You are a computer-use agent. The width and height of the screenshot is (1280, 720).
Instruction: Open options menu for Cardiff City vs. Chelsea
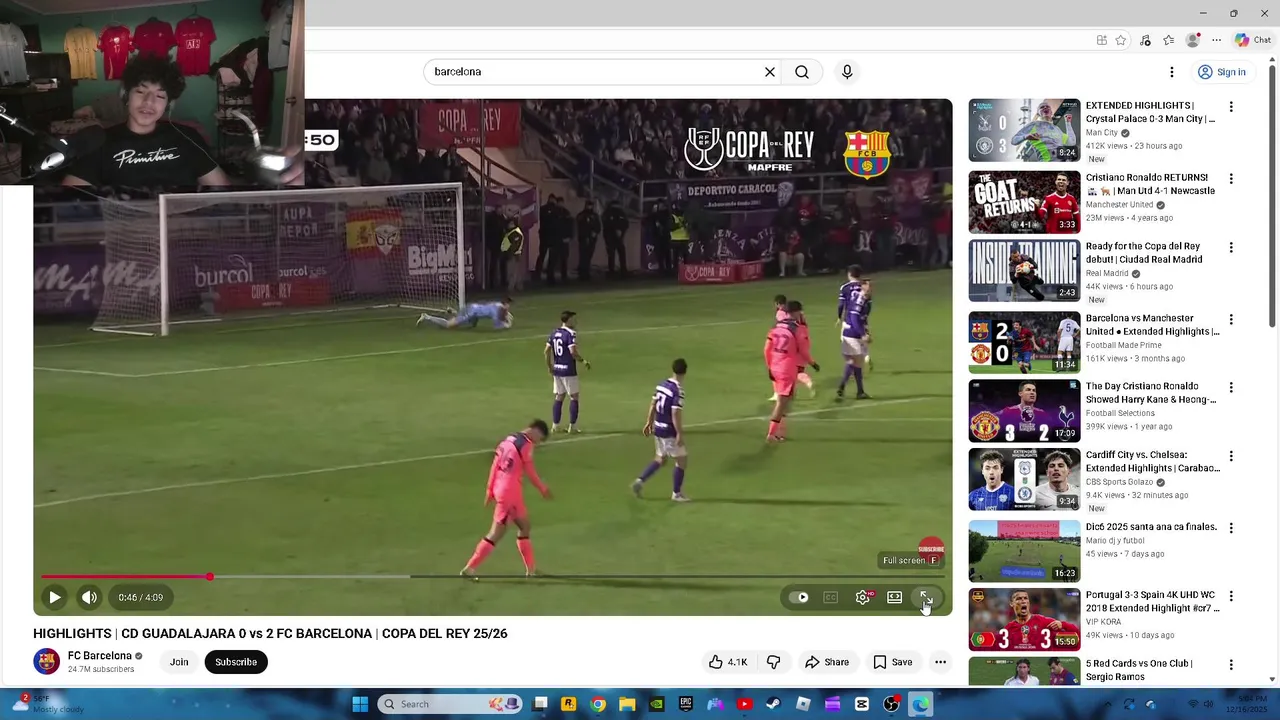(x=1231, y=457)
